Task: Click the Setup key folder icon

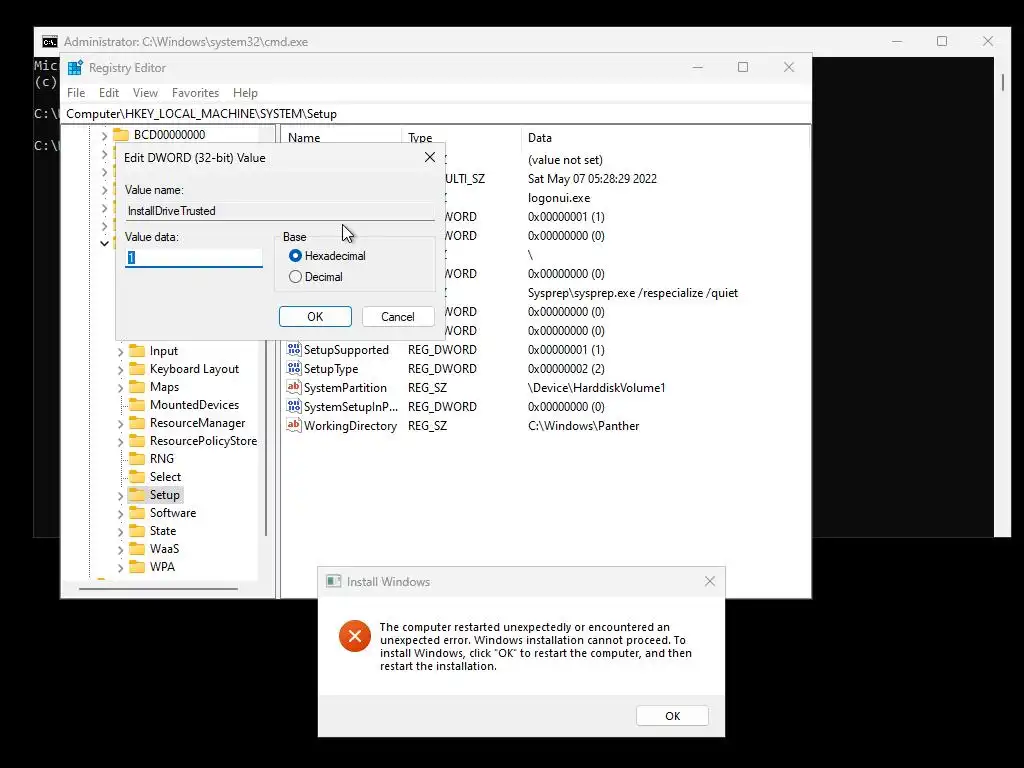Action: pos(137,494)
